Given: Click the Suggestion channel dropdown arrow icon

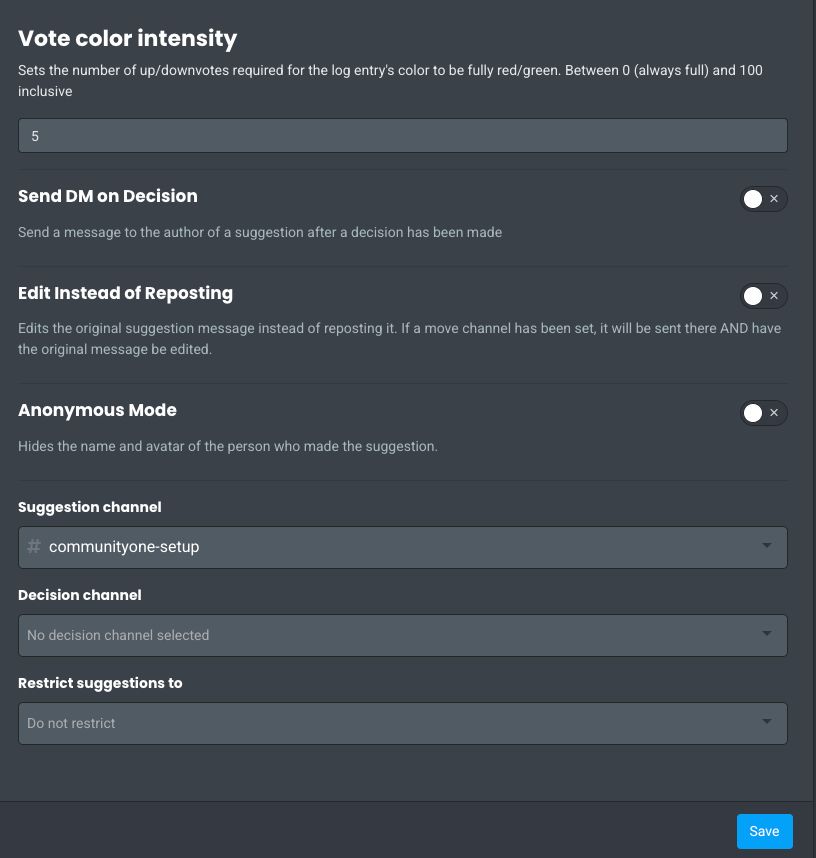Looking at the screenshot, I should point(767,546).
